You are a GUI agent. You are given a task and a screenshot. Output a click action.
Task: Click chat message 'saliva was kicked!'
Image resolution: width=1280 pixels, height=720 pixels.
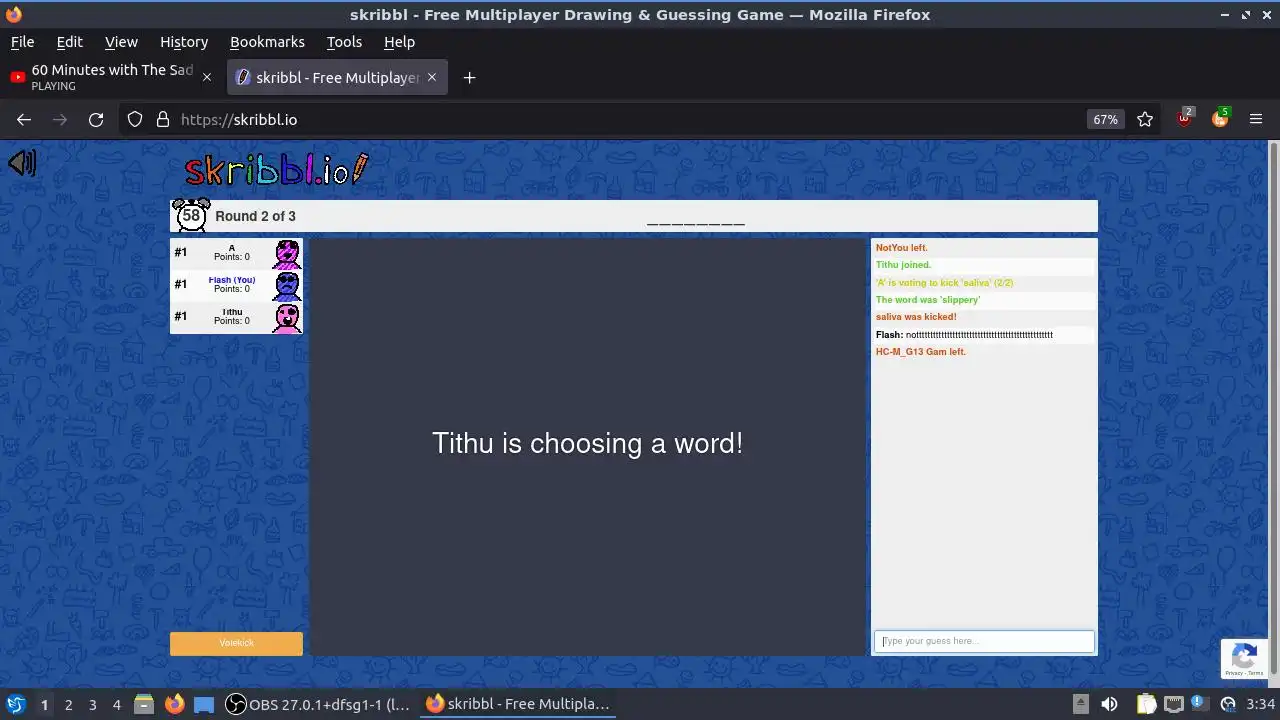coord(916,317)
